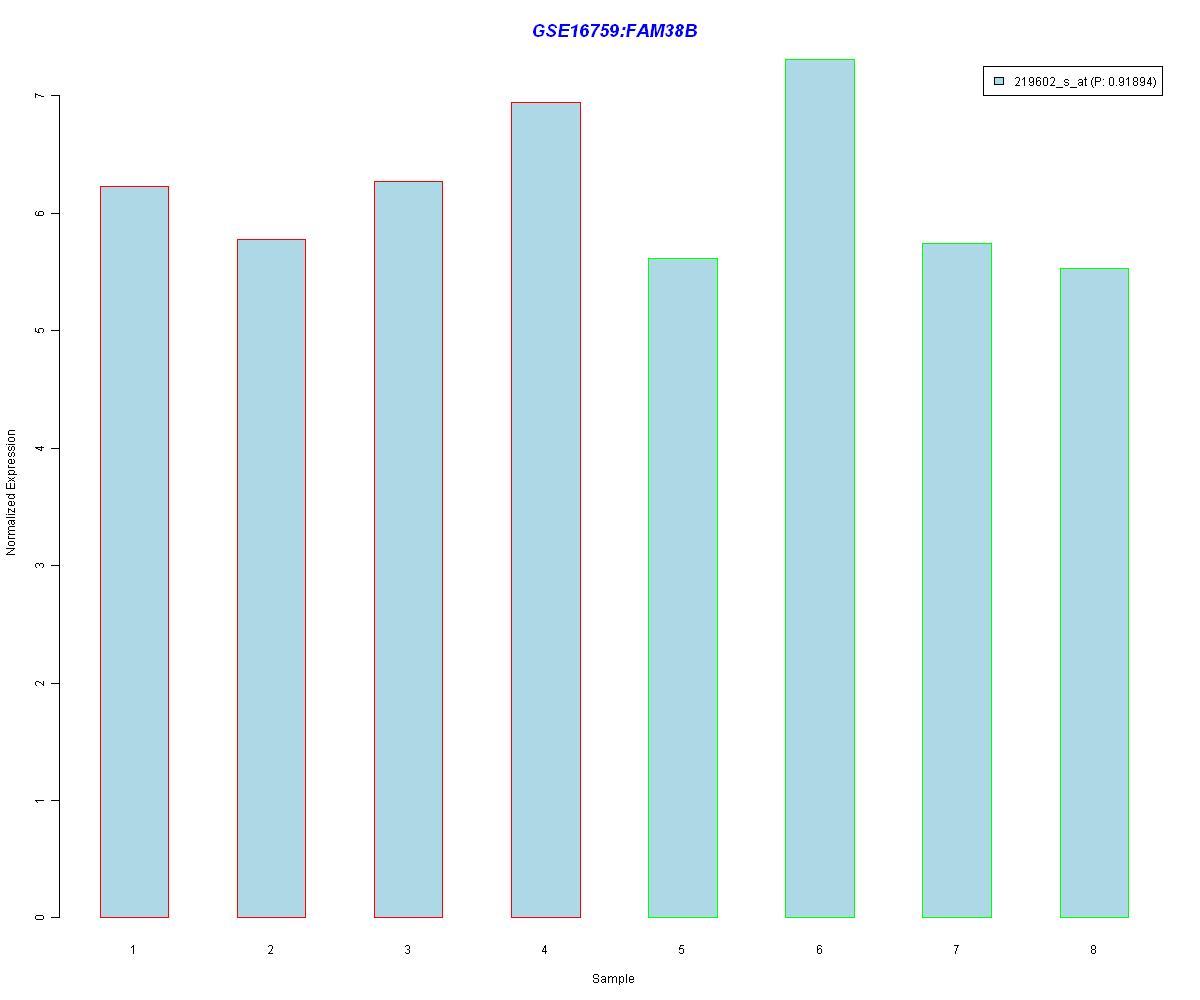The width and height of the screenshot is (1200, 1000).
Task: Select the bar for sample 2
Action: 271,578
